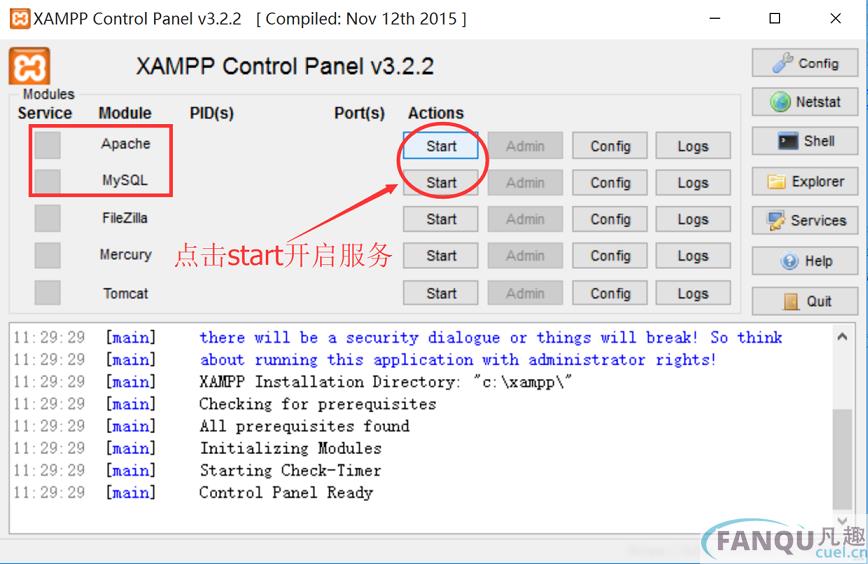Start the Apache module
The image size is (868, 564).
tap(441, 146)
